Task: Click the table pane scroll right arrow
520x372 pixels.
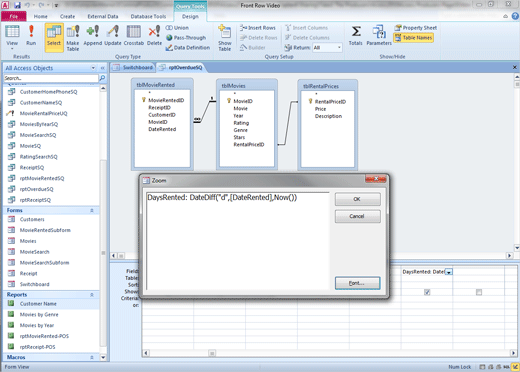Action: pos(510,256)
